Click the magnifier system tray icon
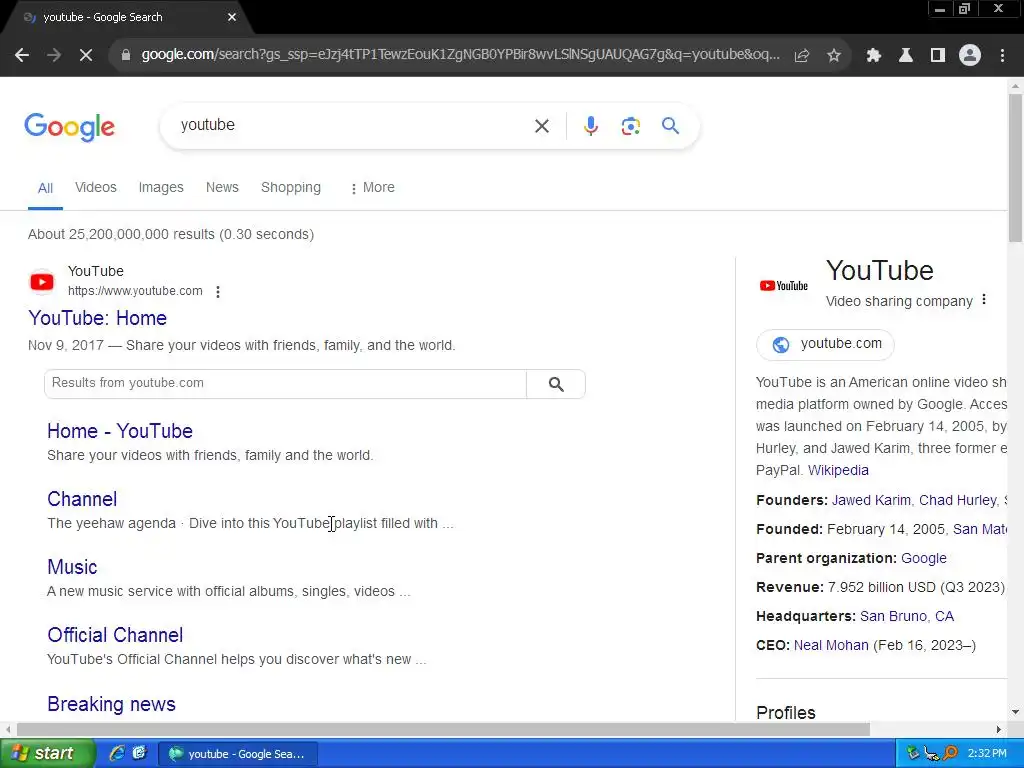 pyautogui.click(x=950, y=754)
